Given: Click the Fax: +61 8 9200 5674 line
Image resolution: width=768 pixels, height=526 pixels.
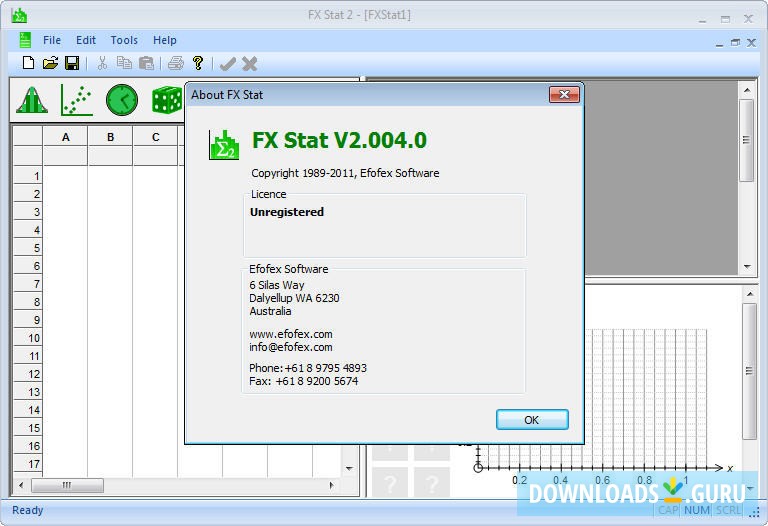Looking at the screenshot, I should point(303,381).
